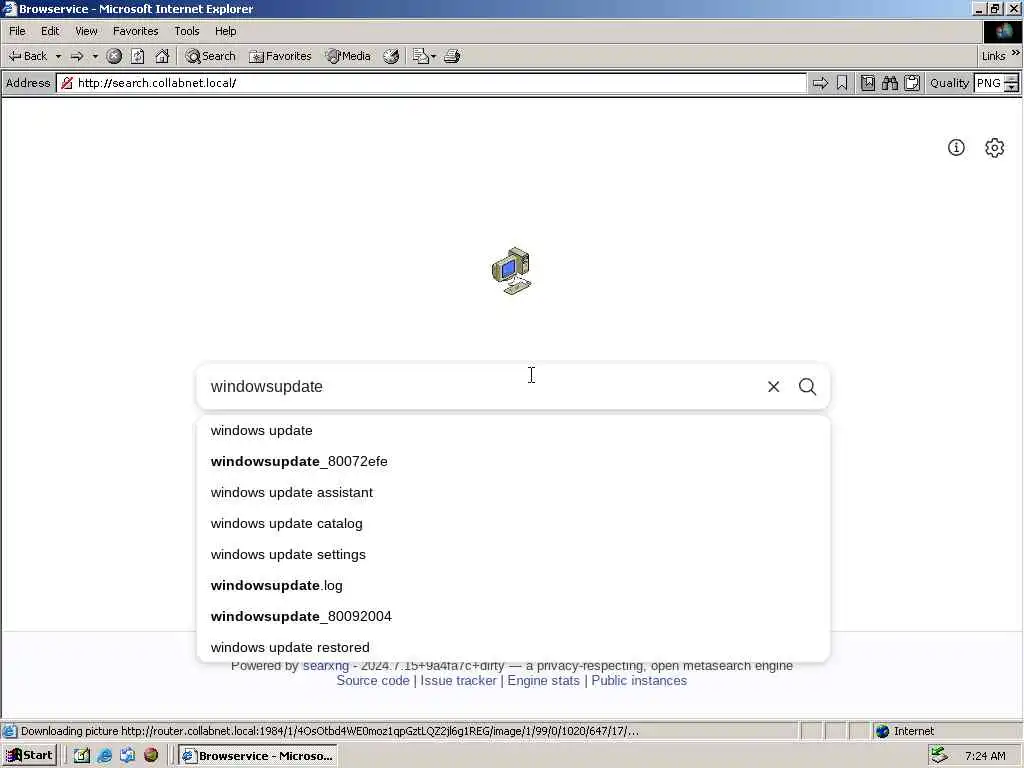Open the Mail dropdown arrow

434,56
